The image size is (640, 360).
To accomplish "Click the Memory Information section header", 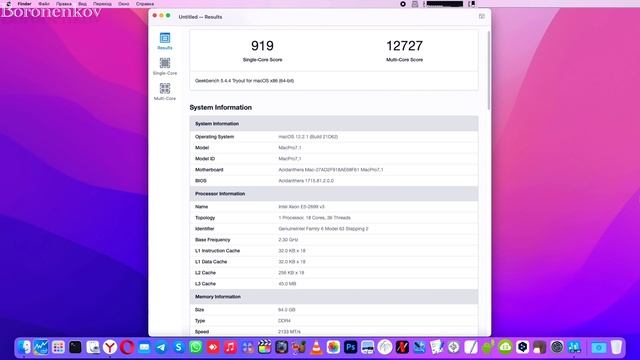I will [334, 297].
